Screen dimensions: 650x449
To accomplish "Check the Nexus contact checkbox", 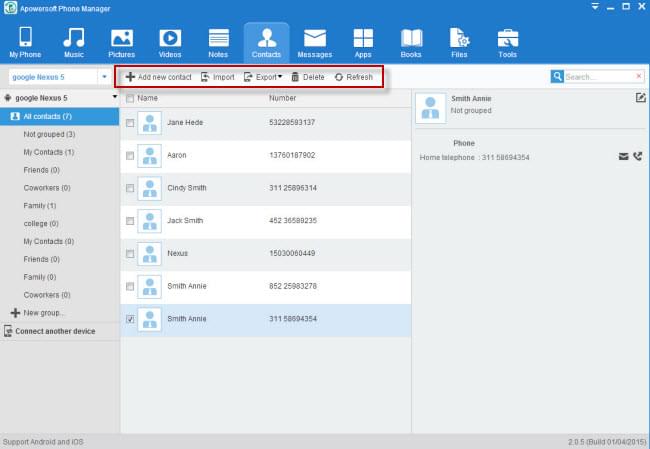I will (x=130, y=254).
